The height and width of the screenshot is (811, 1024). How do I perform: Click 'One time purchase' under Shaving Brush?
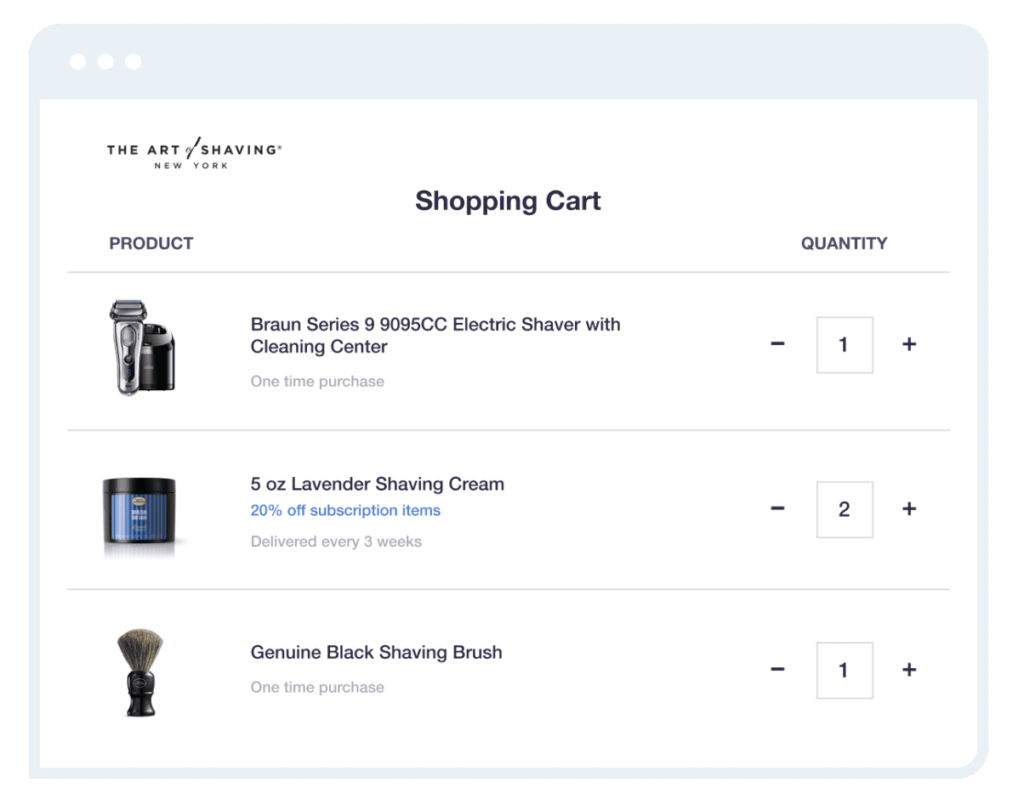317,687
